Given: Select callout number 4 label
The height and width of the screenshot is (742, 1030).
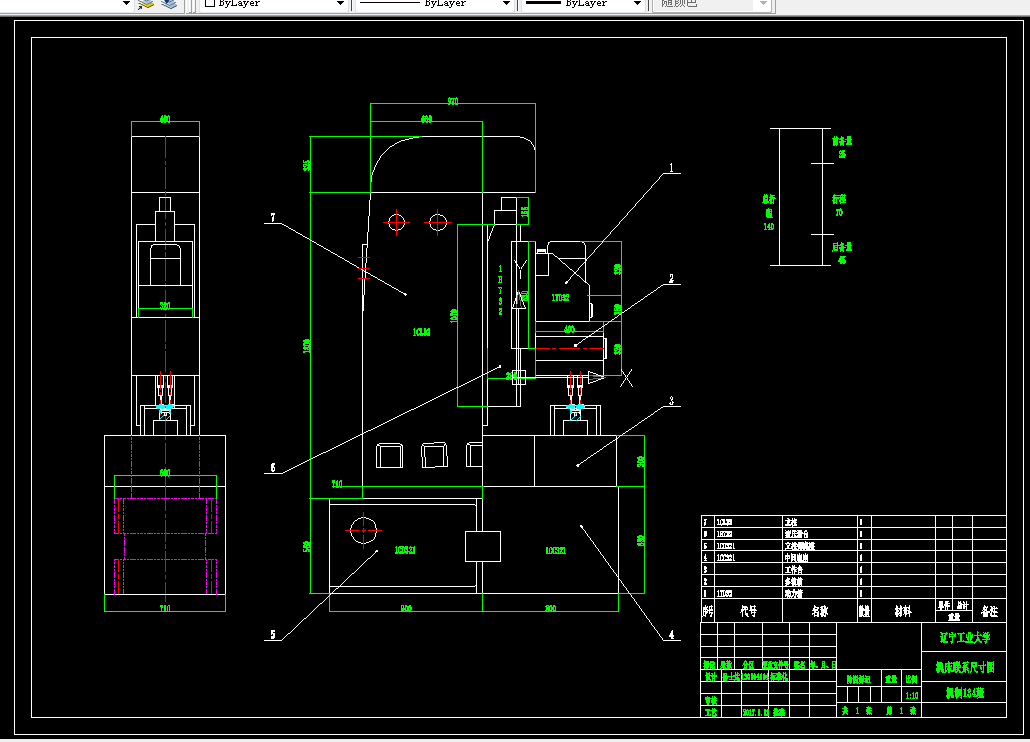Looking at the screenshot, I should tap(671, 634).
